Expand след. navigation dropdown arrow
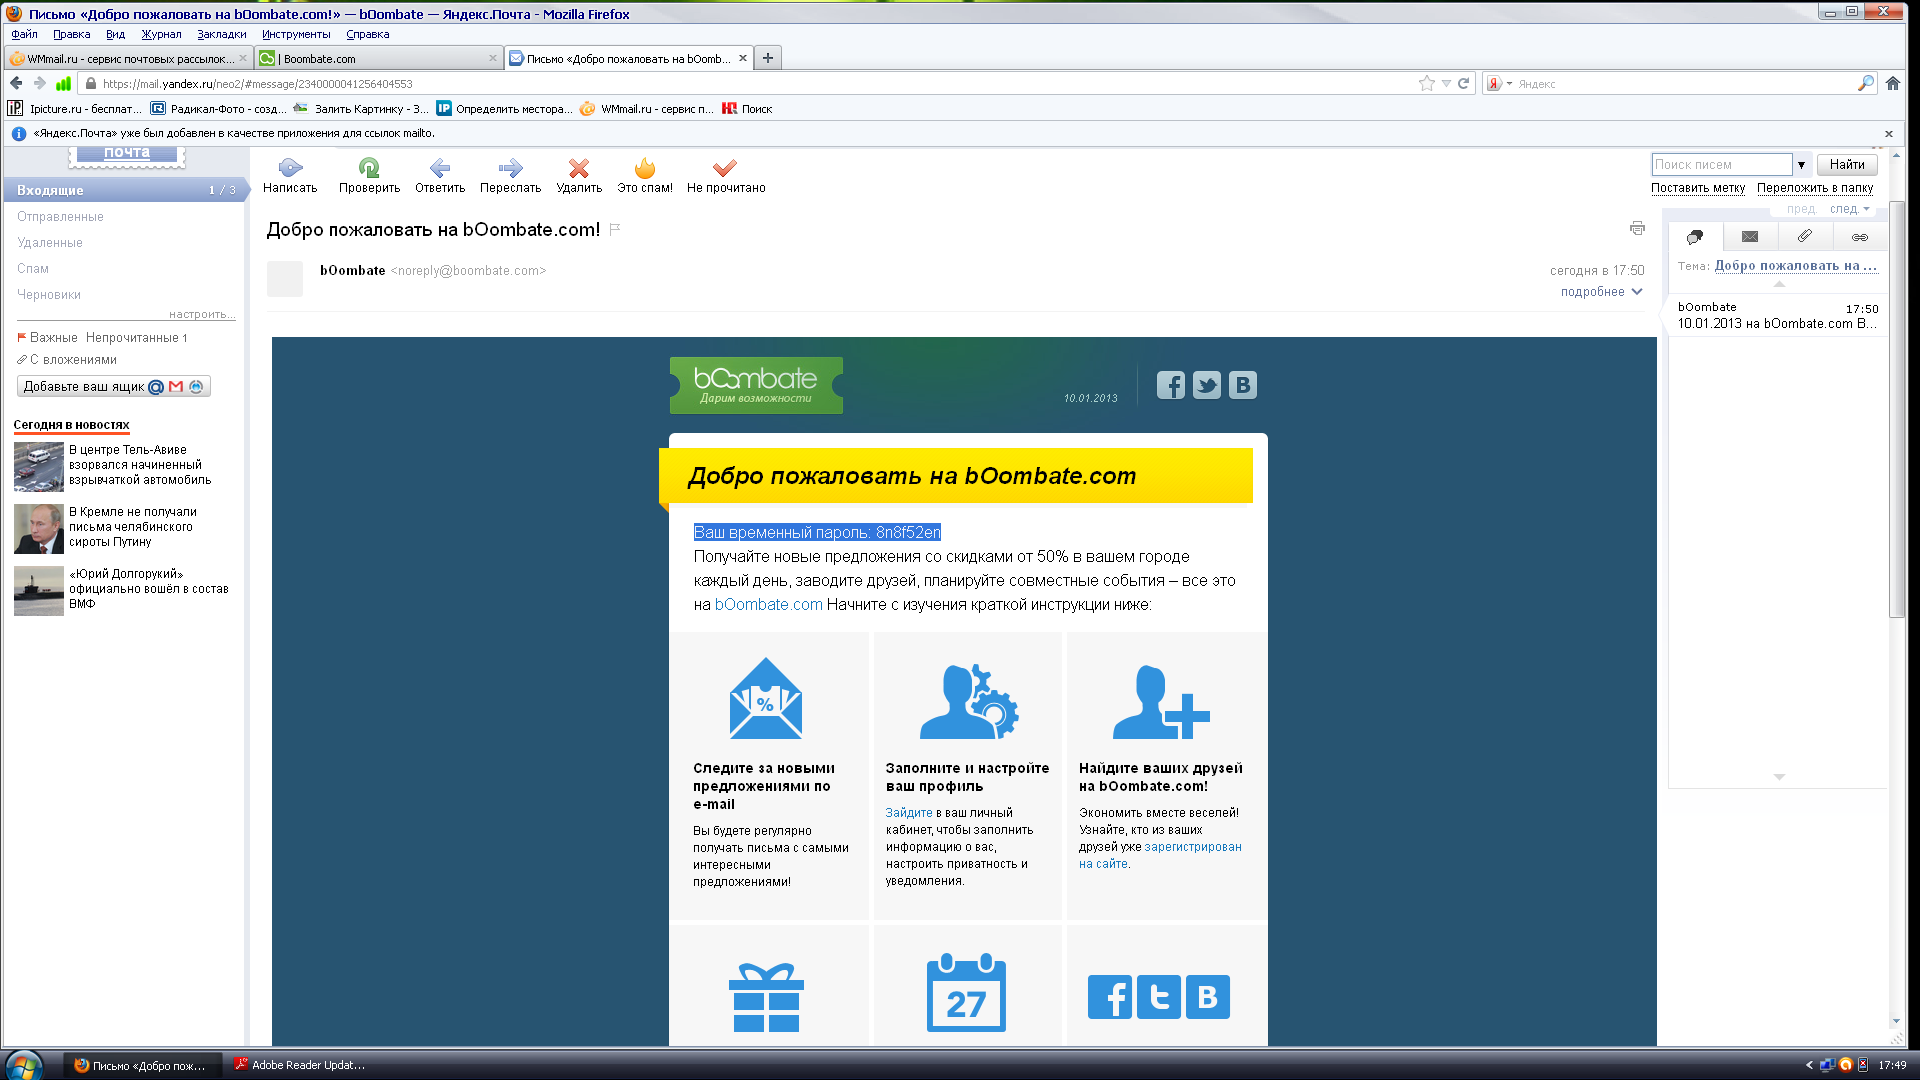1920x1080 pixels. (x=1866, y=209)
